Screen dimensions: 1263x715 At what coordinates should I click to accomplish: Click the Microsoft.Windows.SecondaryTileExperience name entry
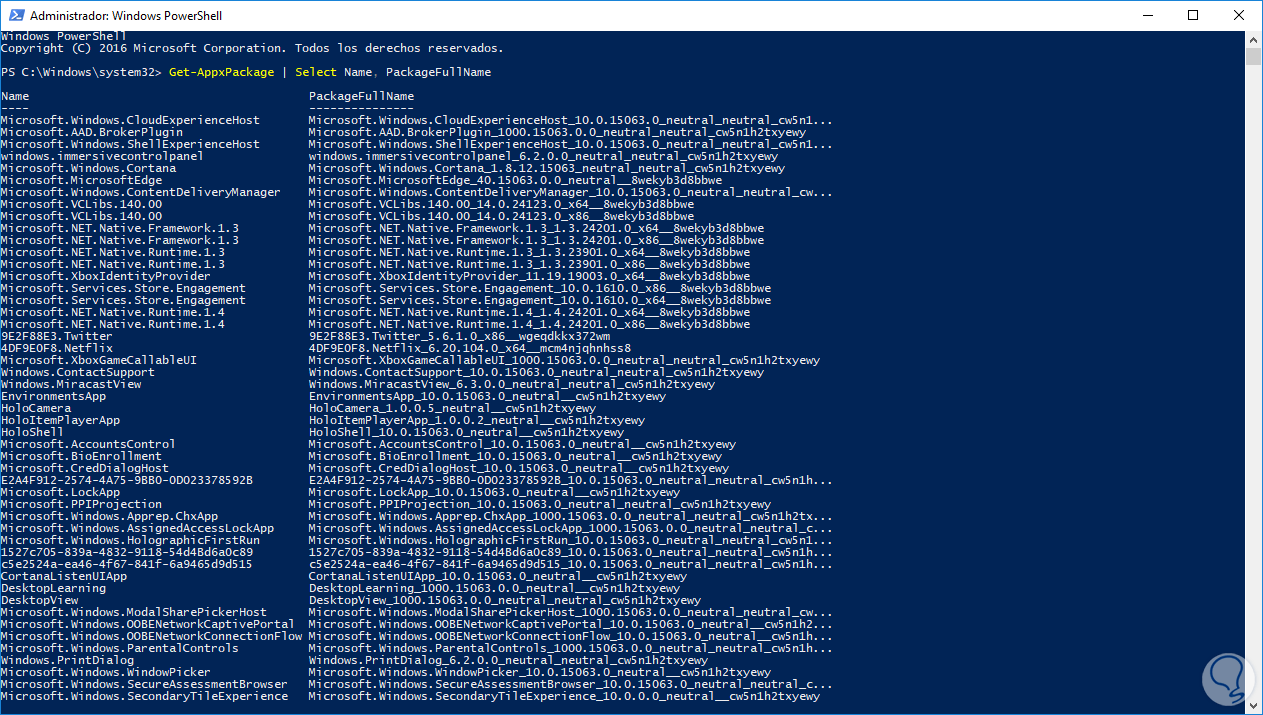point(144,696)
